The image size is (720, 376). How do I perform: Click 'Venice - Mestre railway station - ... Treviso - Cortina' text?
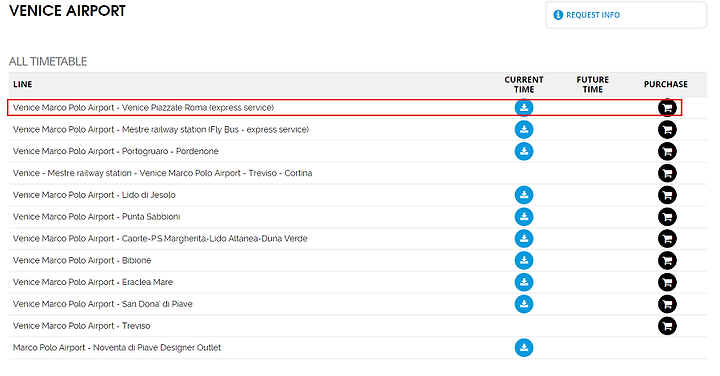coord(162,173)
